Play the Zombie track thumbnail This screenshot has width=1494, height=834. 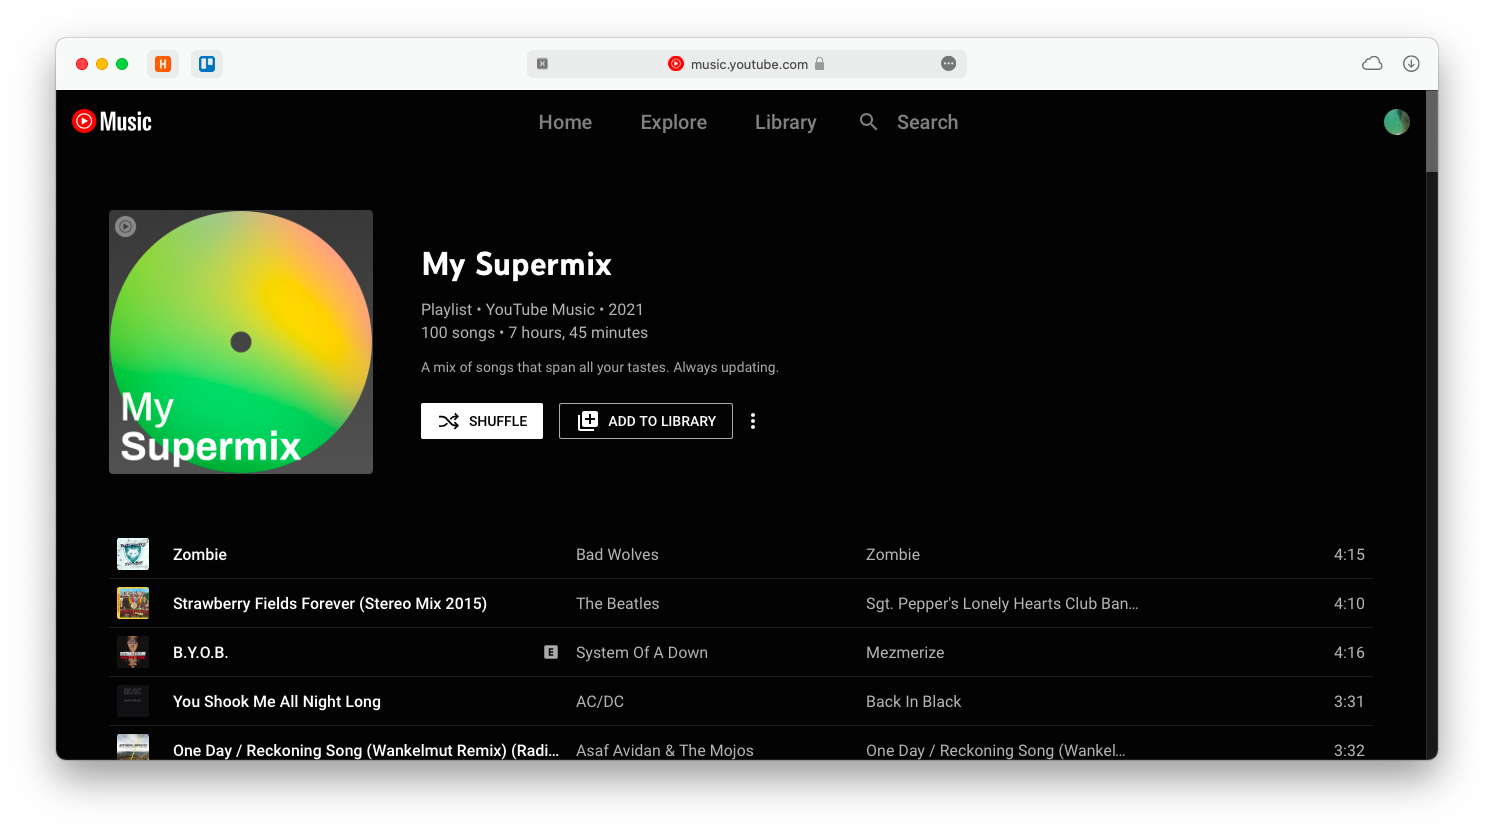(133, 554)
